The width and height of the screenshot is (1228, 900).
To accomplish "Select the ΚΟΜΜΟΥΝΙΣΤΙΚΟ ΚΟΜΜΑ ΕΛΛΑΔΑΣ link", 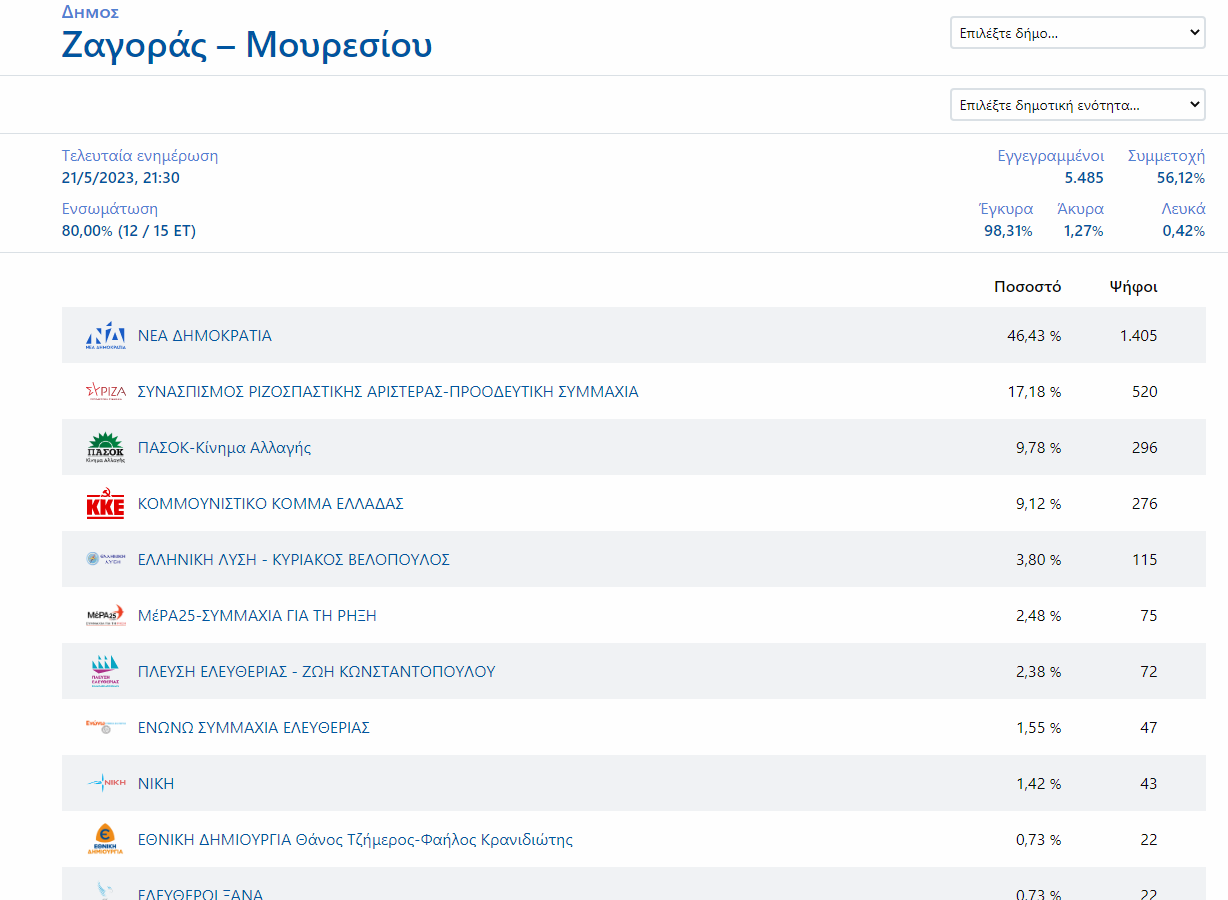I will click(270, 504).
